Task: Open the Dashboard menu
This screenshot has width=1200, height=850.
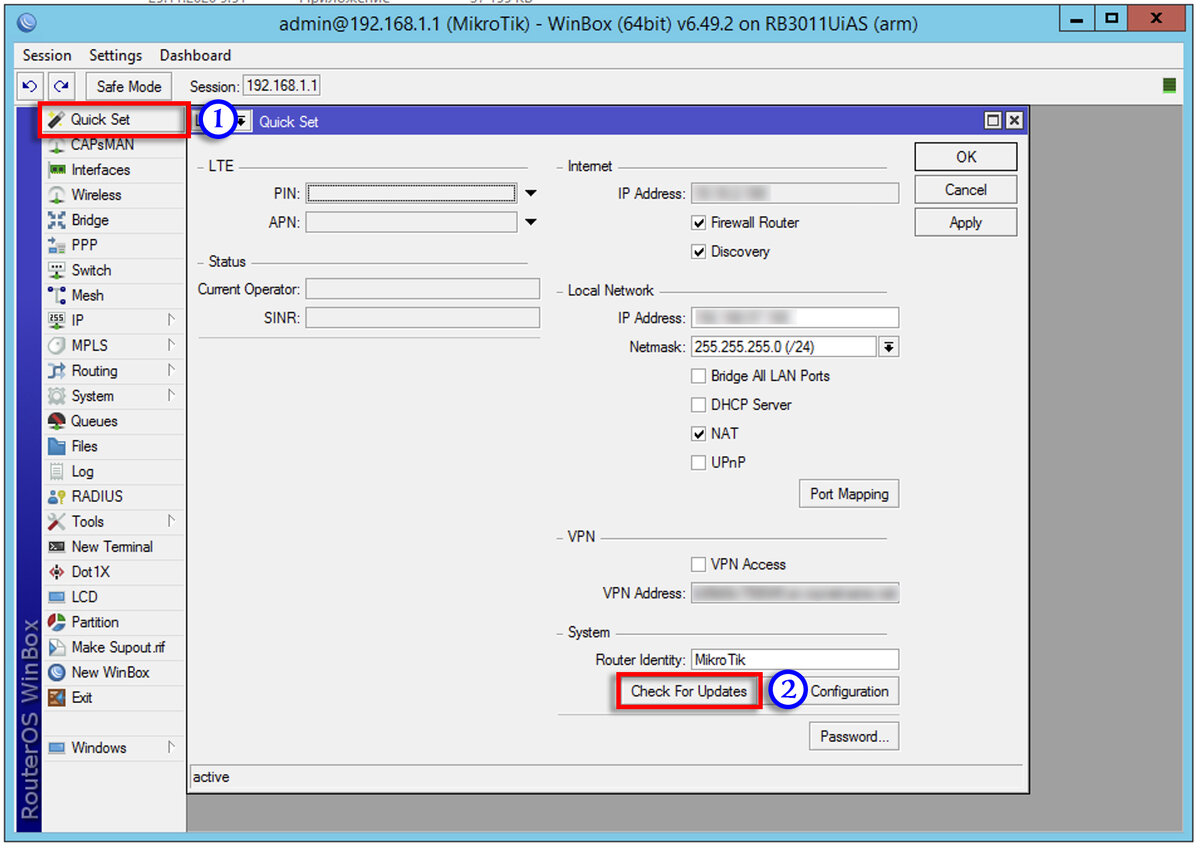Action: click(x=195, y=55)
